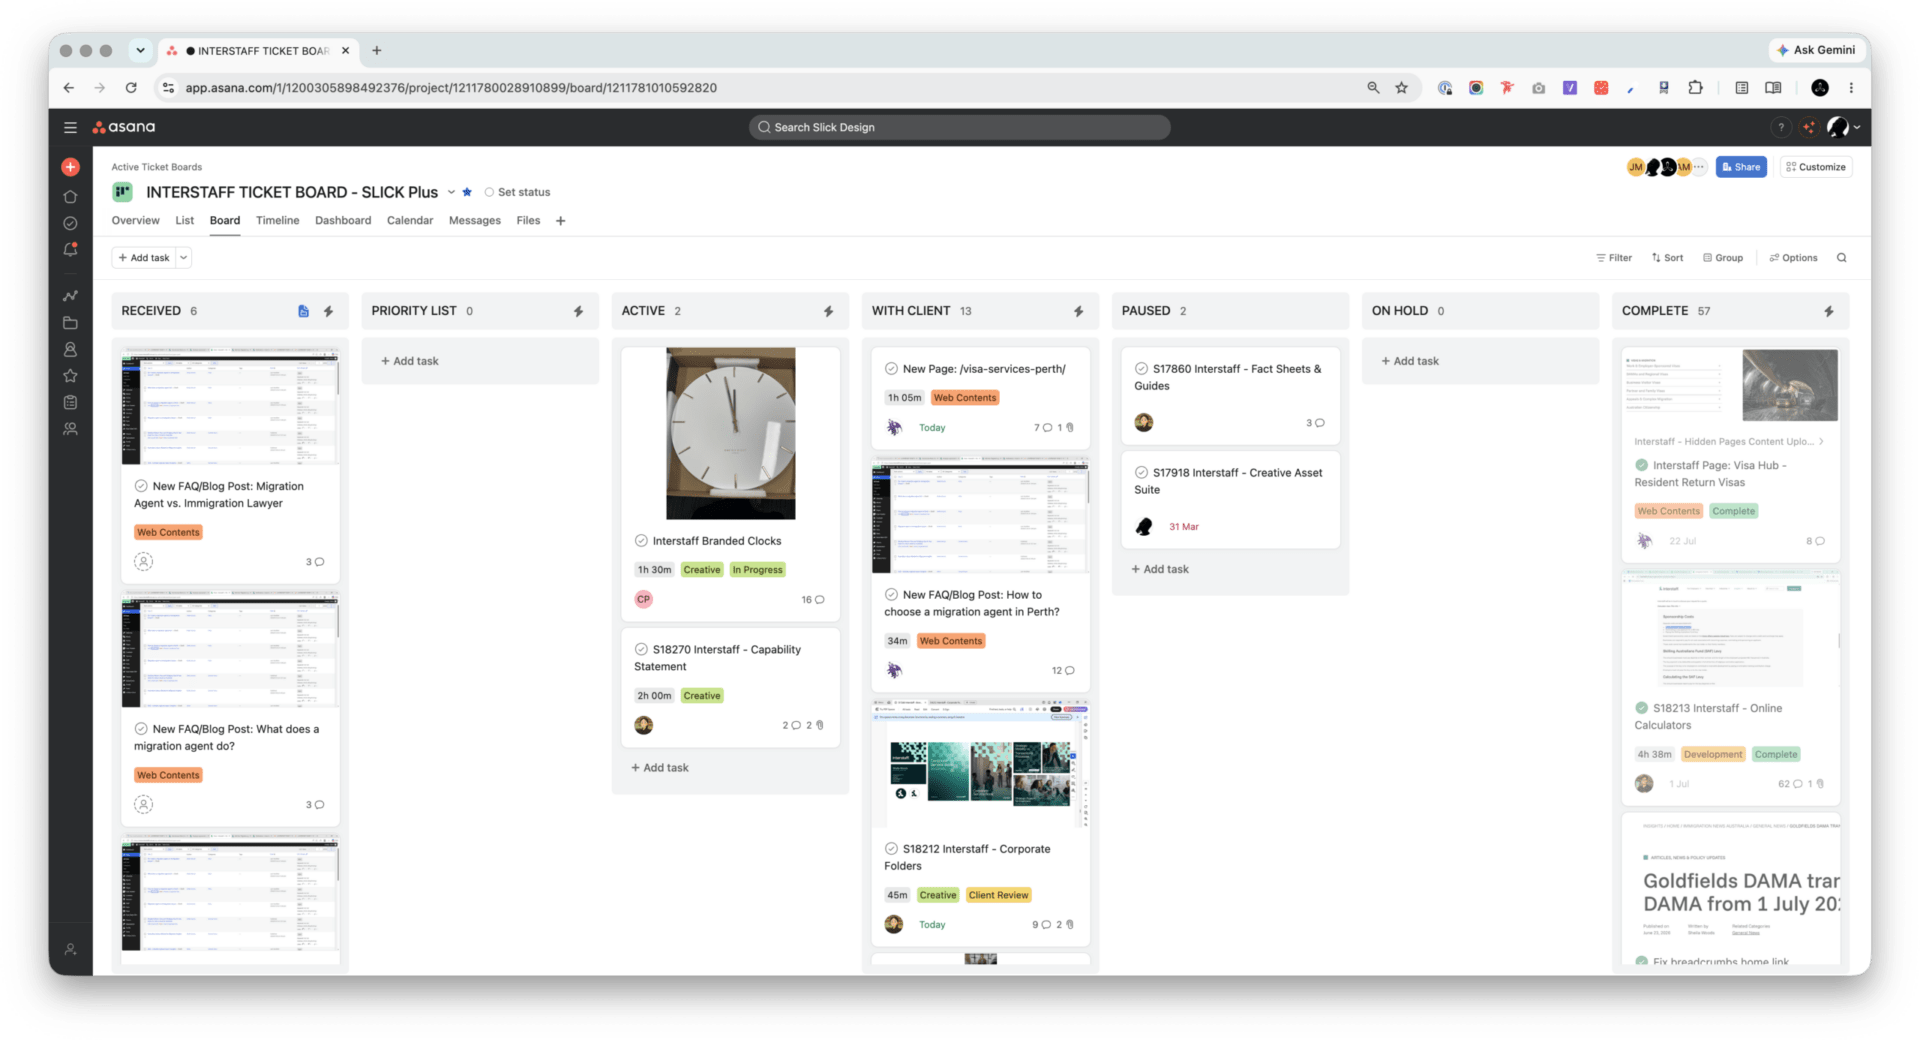Click Ask Gemini button in Chrome
Screen dimensions: 1920x1040
pos(1817,50)
